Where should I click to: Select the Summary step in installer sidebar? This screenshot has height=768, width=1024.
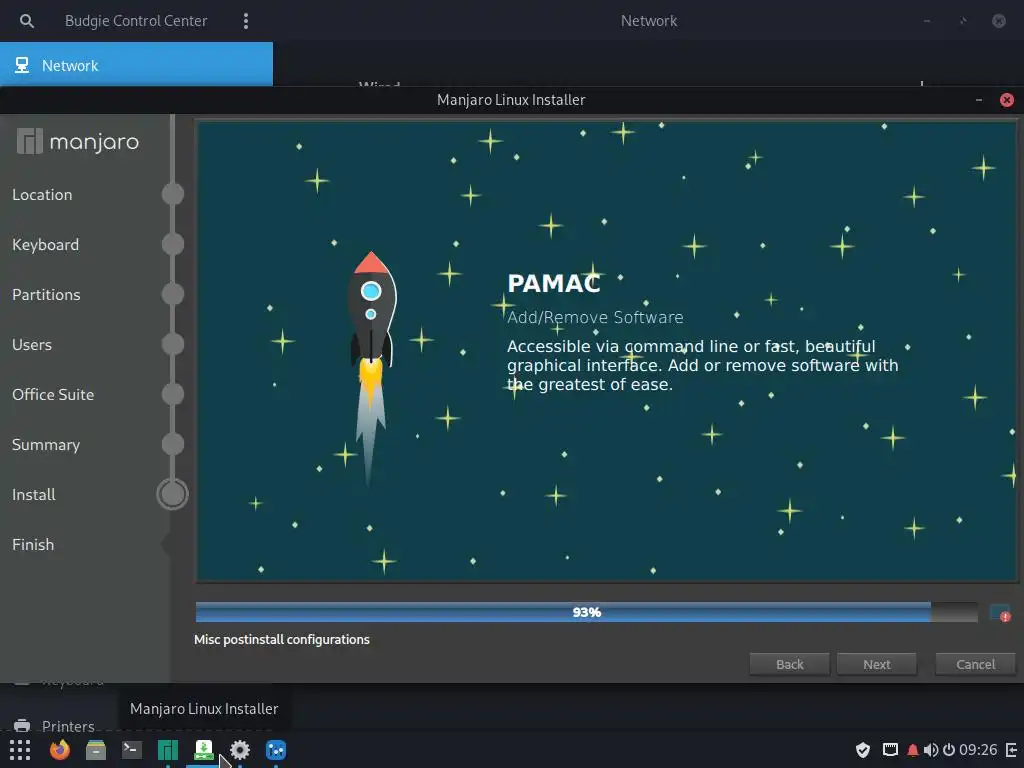46,444
